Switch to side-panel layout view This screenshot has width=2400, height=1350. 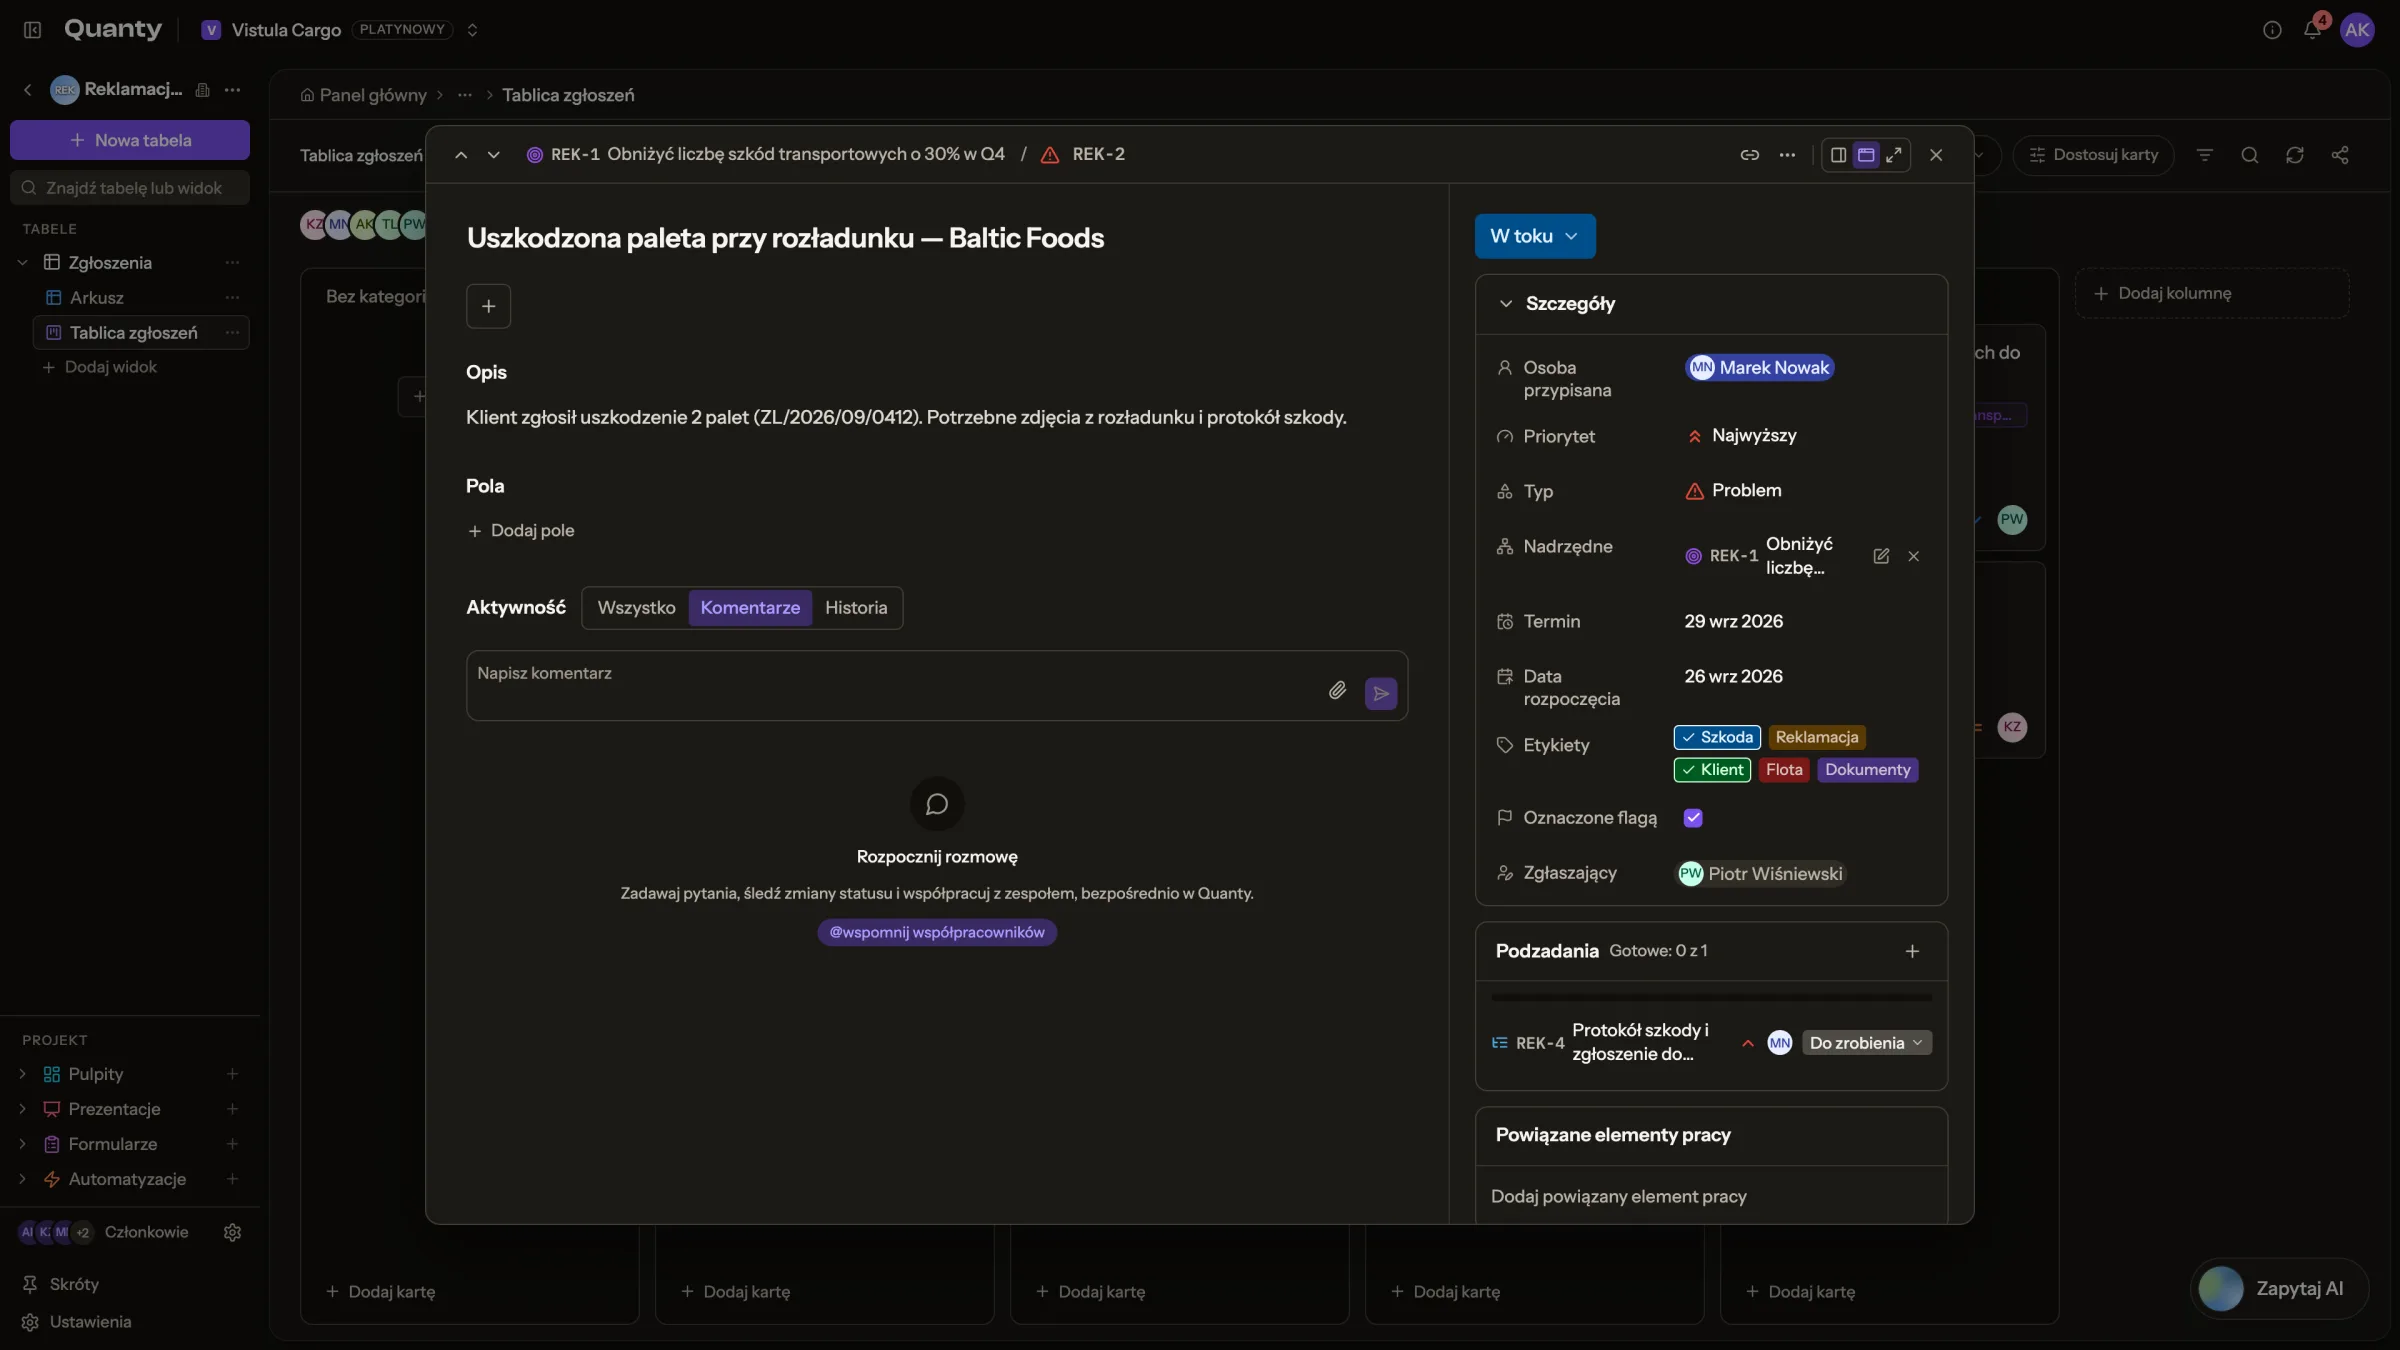[x=1838, y=155]
